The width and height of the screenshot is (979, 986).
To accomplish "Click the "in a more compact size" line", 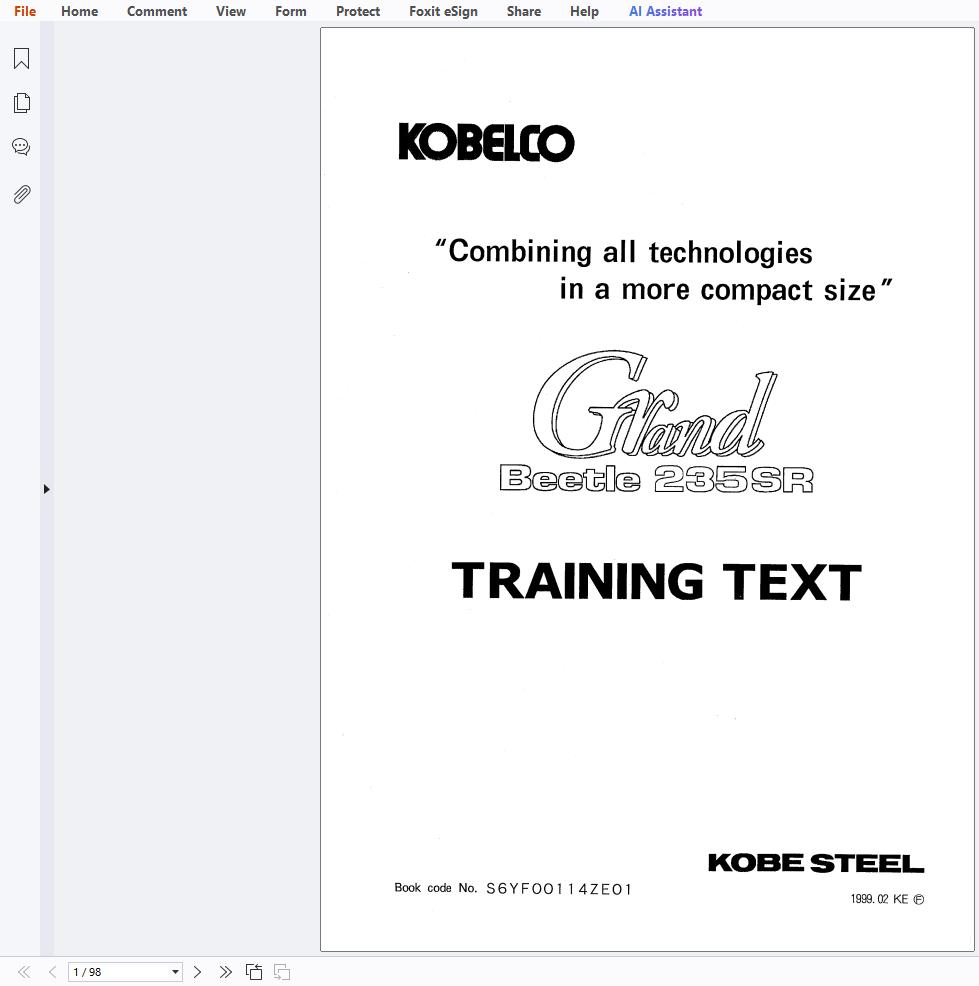I will [726, 290].
